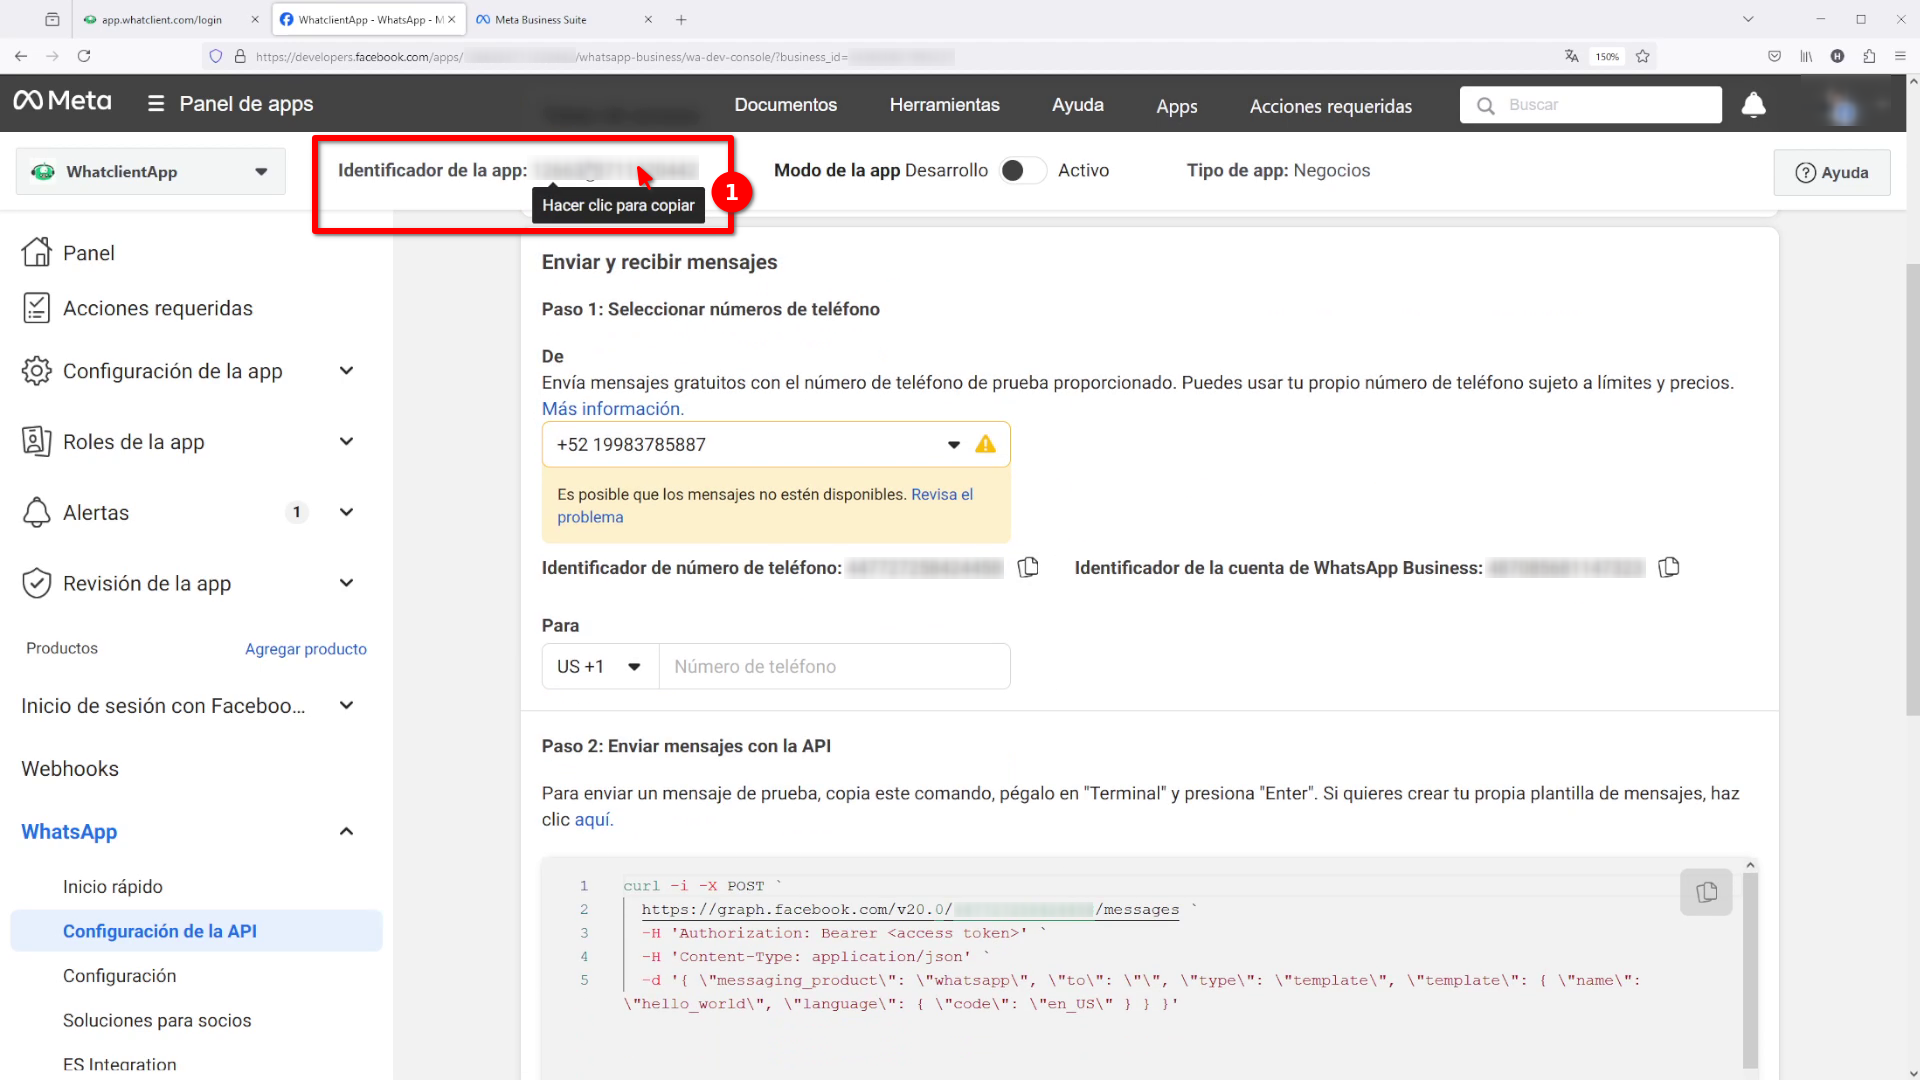Expand Roles de la app section
The width and height of the screenshot is (1920, 1080).
point(346,441)
